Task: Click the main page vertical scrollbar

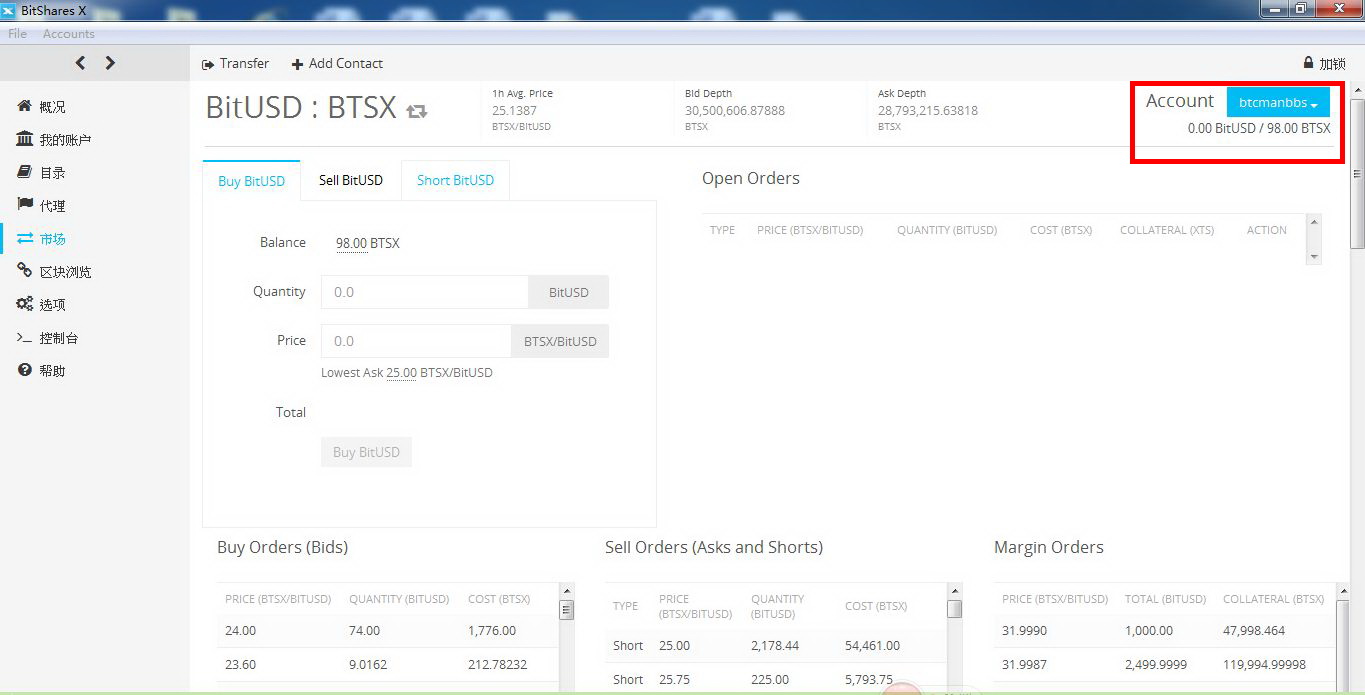Action: tap(1357, 175)
